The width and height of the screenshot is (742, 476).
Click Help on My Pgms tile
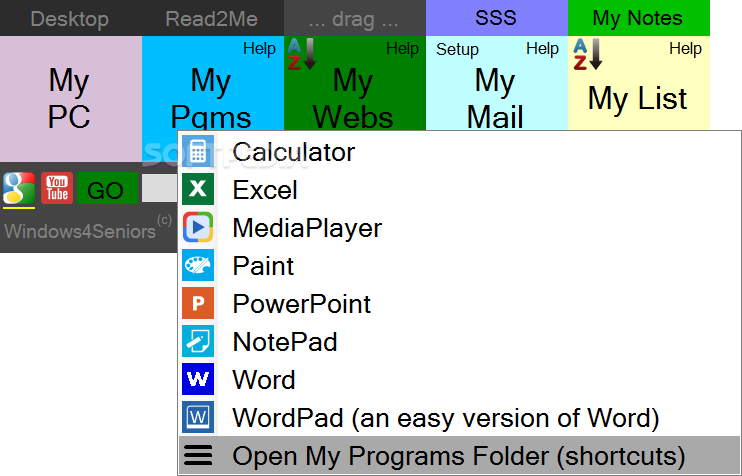pyautogui.click(x=259, y=48)
